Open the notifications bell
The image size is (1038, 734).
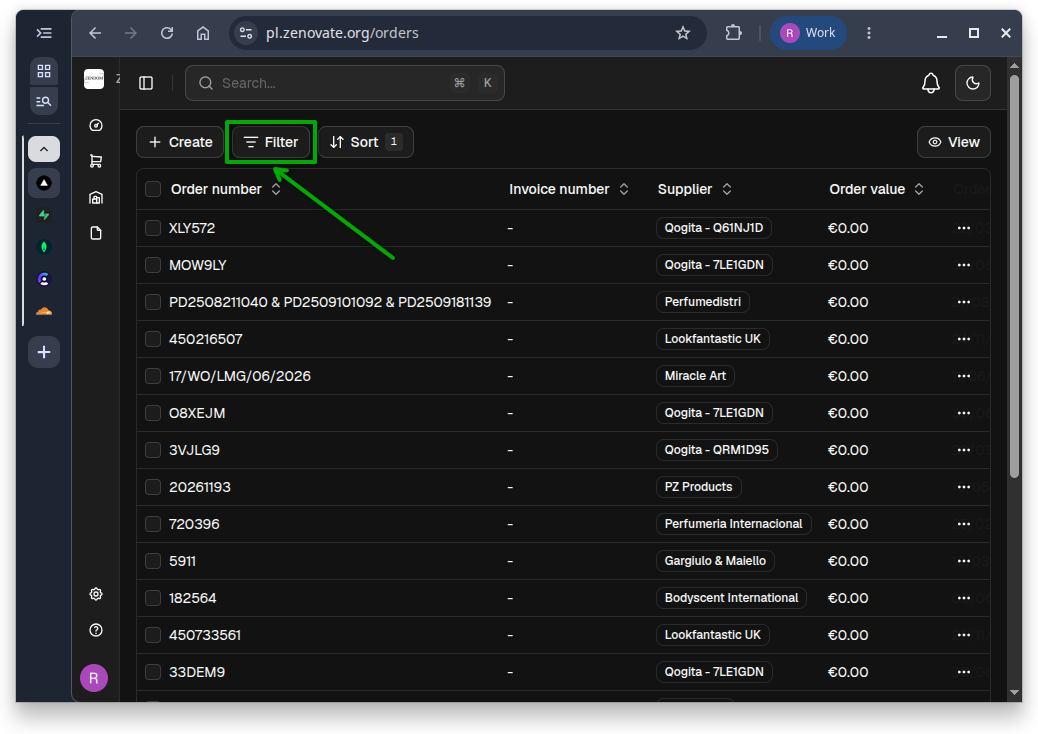pyautogui.click(x=931, y=83)
